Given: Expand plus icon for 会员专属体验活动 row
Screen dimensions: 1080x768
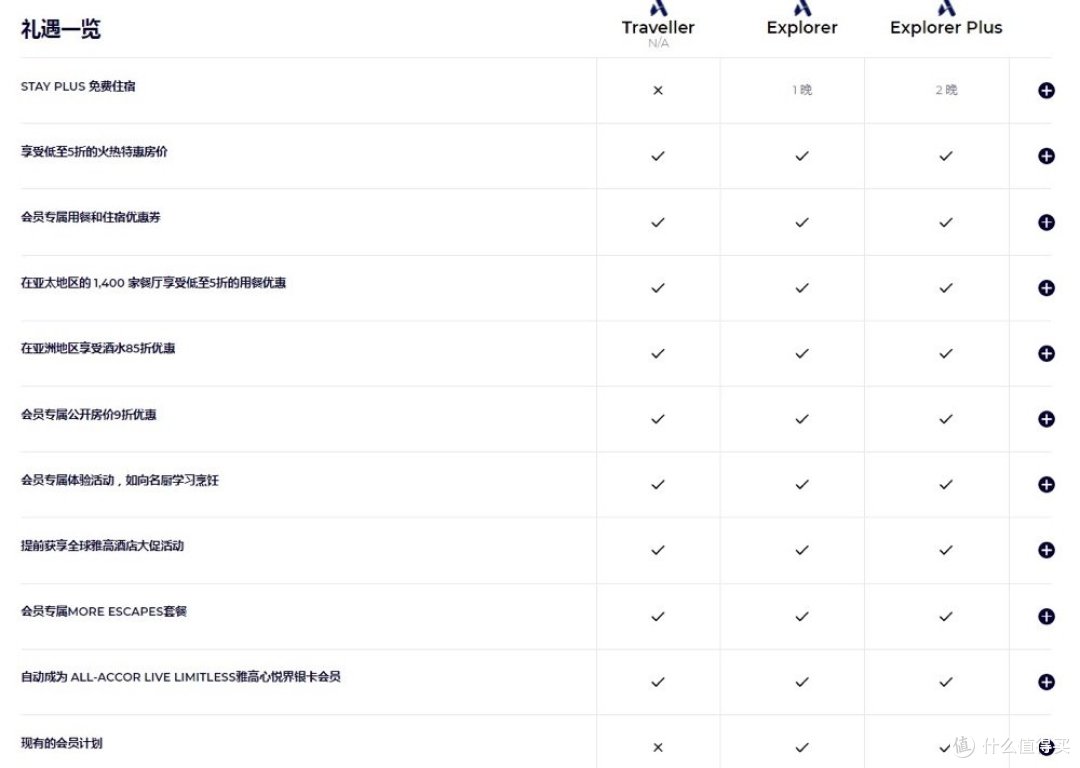Looking at the screenshot, I should point(1046,485).
